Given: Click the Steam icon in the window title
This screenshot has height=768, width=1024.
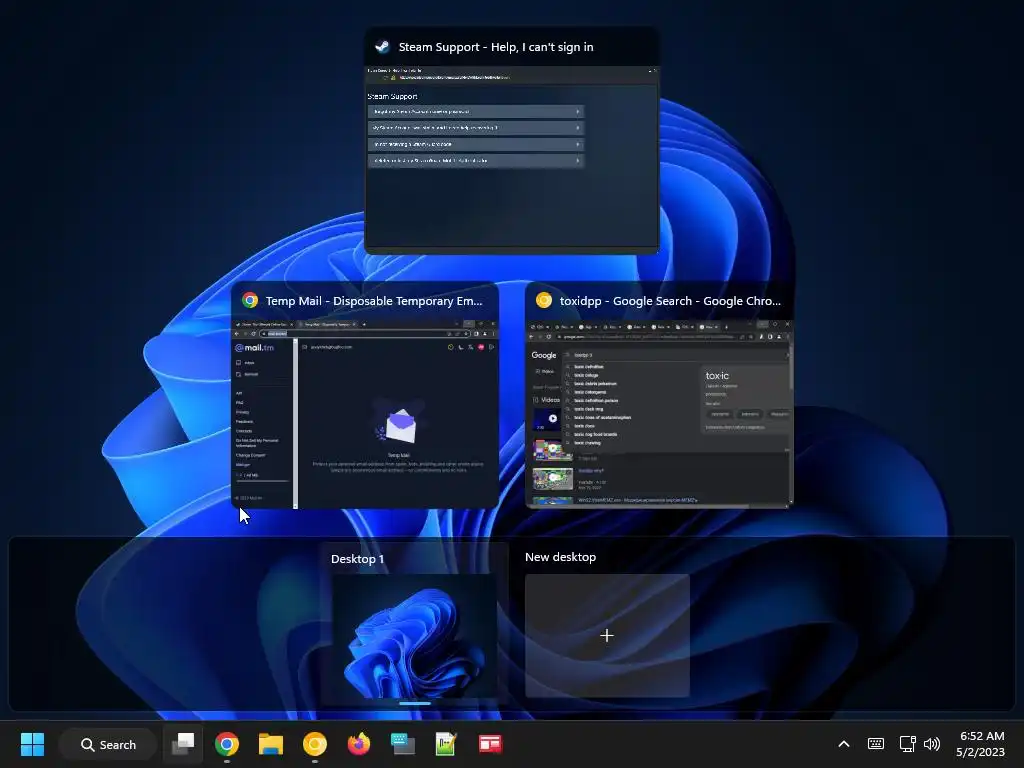Looking at the screenshot, I should click(x=382, y=47).
